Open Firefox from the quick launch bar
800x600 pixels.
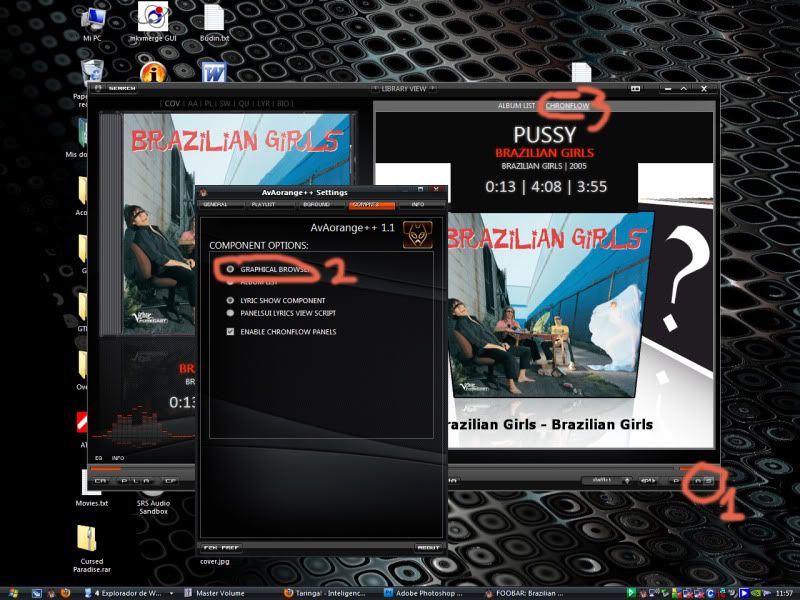point(65,593)
